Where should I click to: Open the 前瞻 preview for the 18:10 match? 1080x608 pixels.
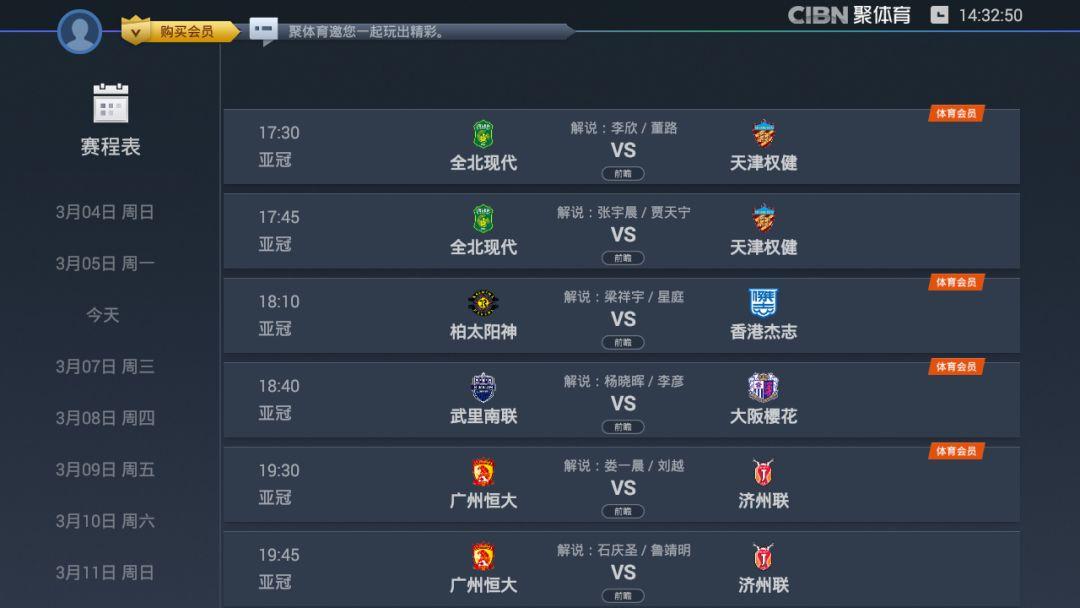point(623,342)
